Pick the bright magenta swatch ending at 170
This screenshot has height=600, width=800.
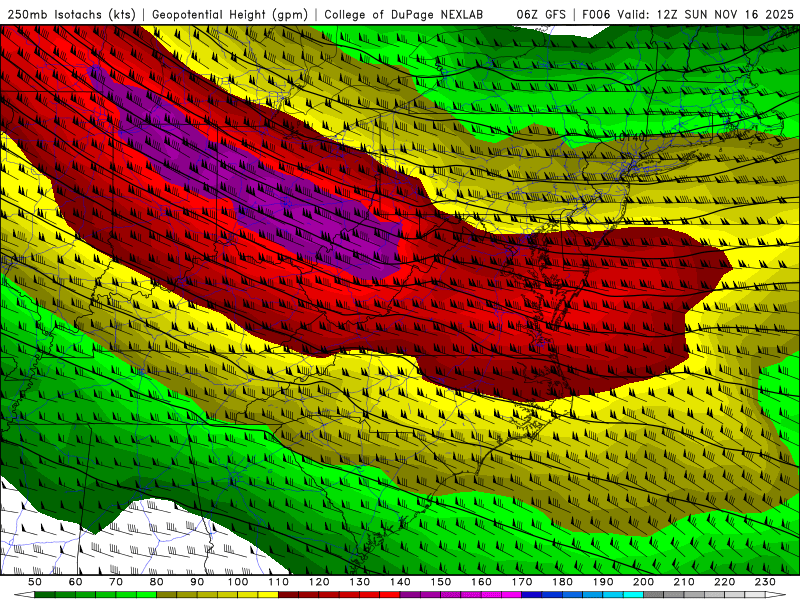pyautogui.click(x=512, y=594)
